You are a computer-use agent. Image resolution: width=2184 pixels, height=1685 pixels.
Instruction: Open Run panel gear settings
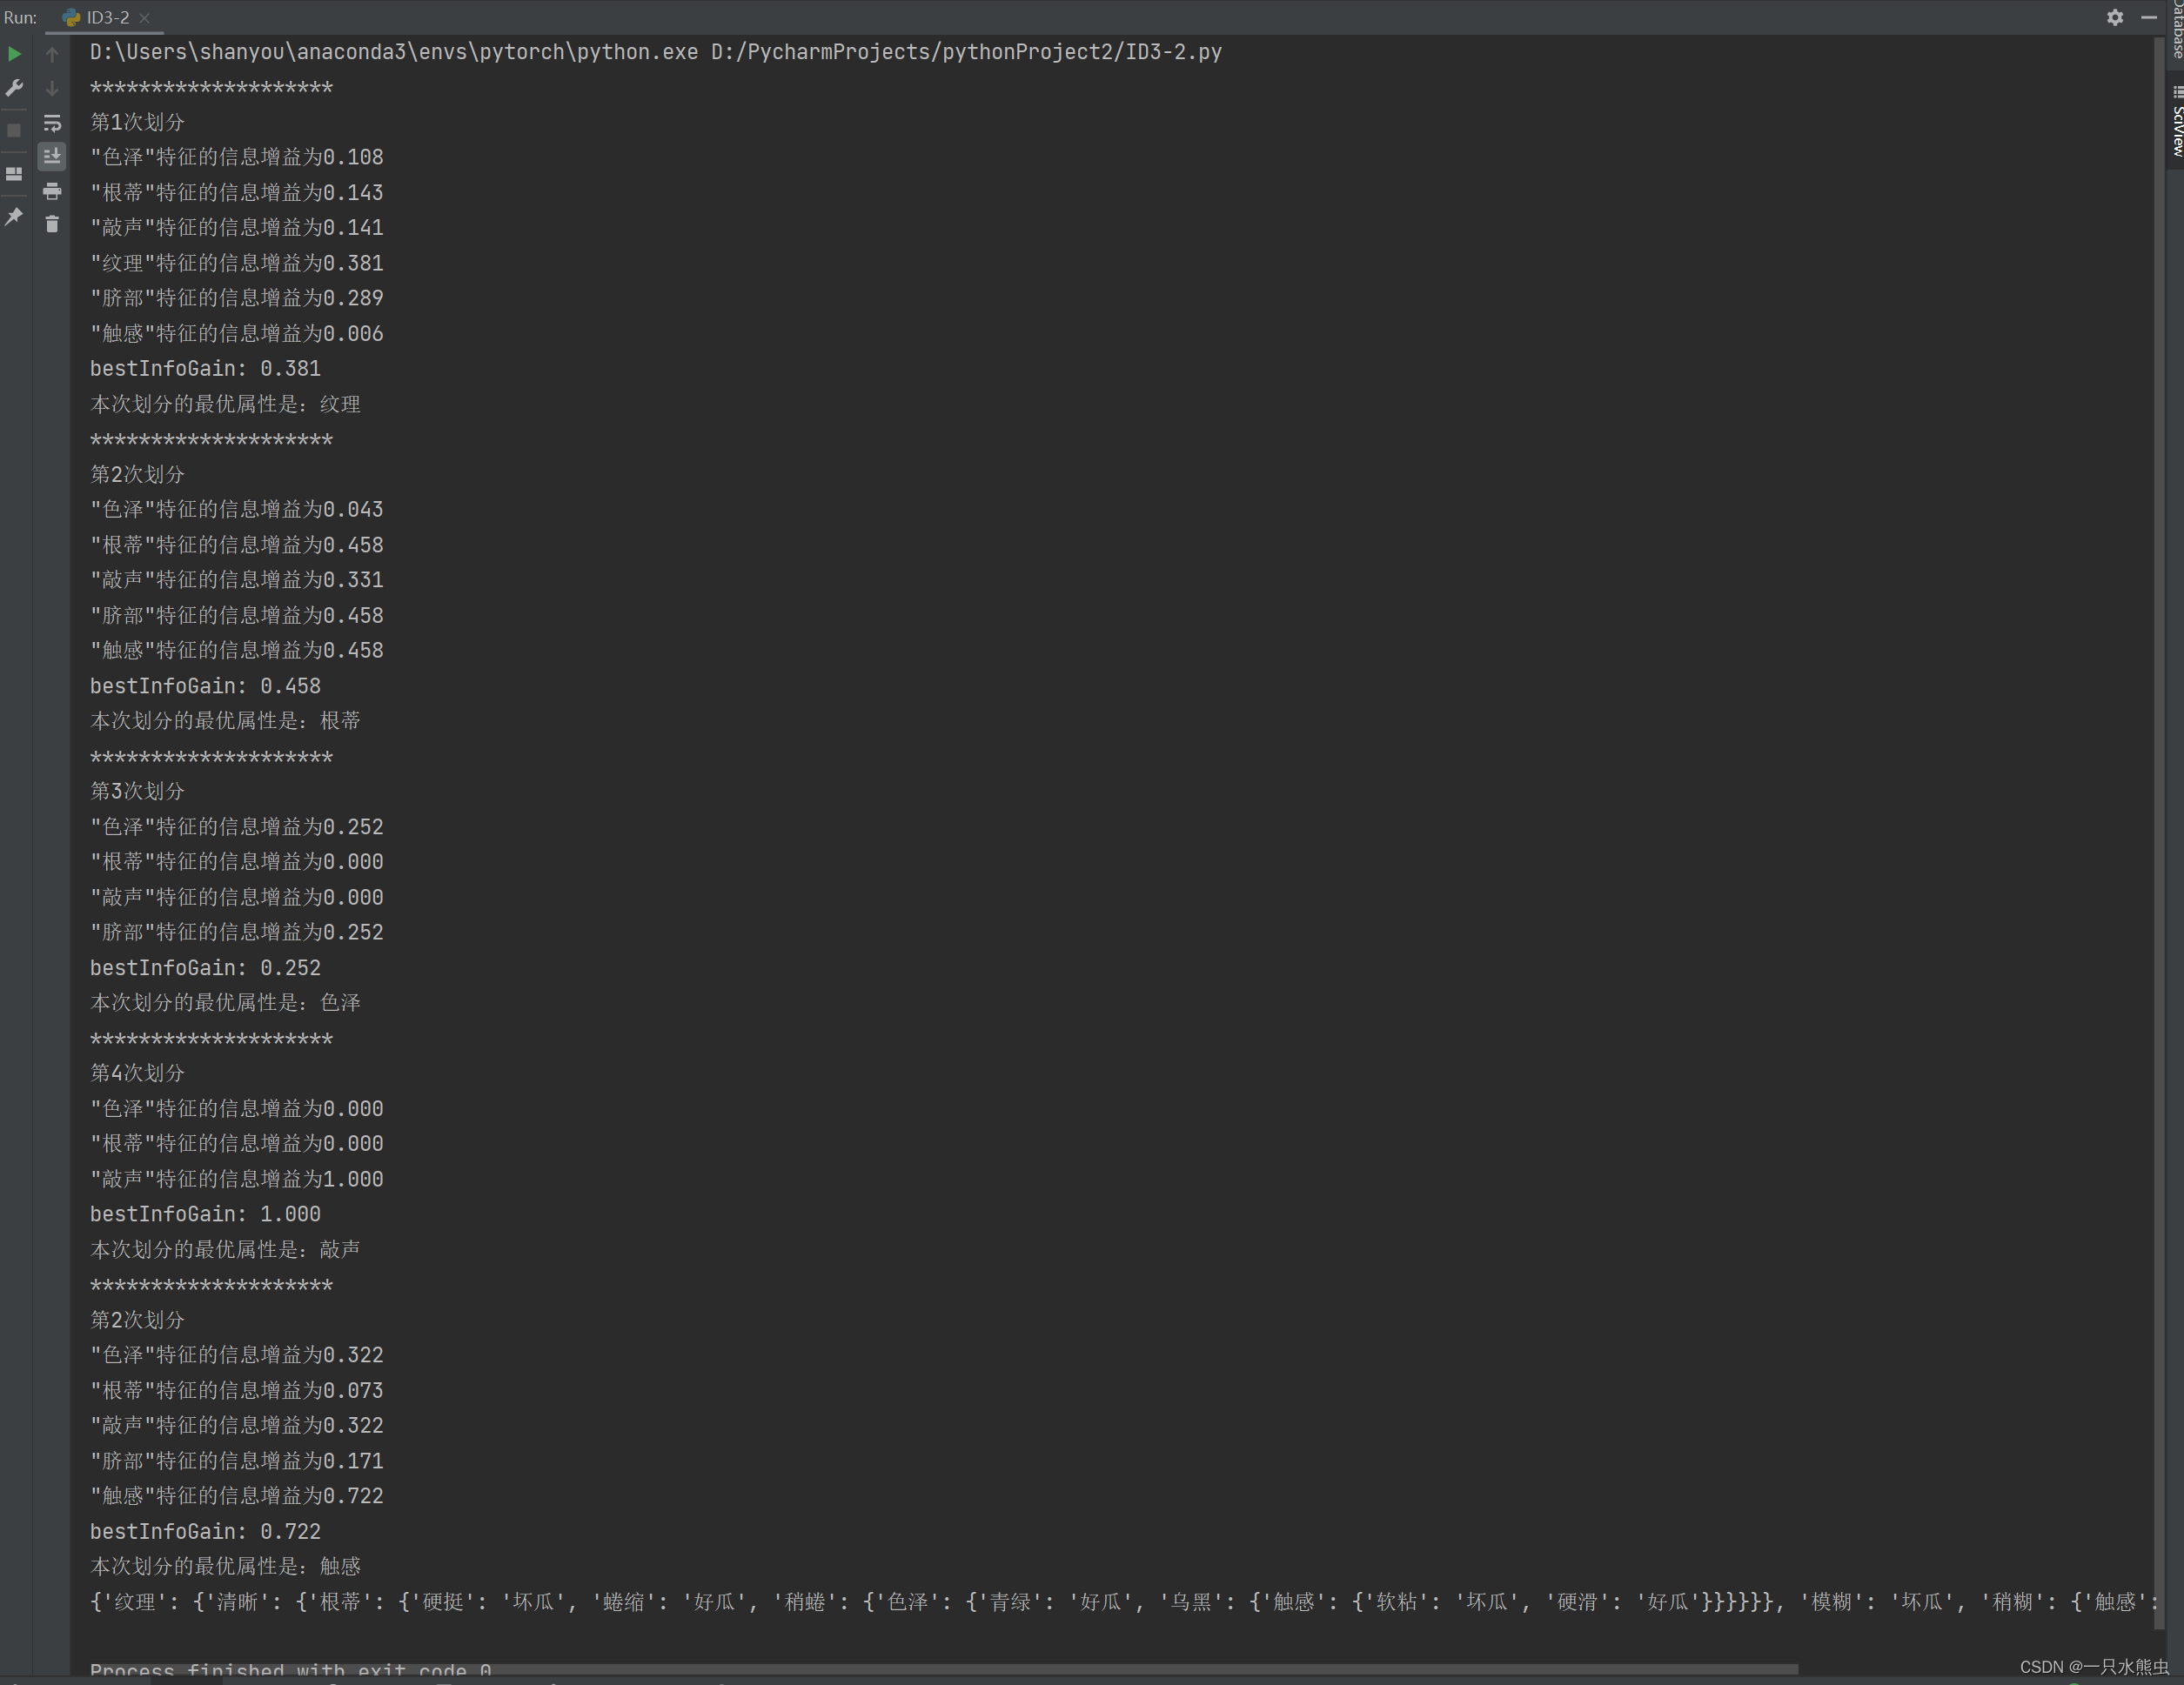pyautogui.click(x=2115, y=17)
